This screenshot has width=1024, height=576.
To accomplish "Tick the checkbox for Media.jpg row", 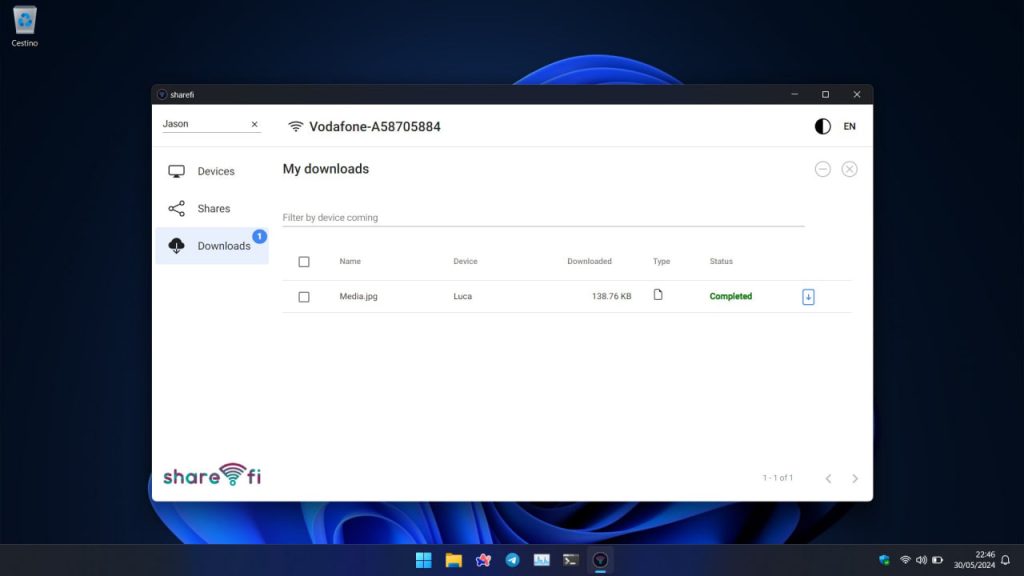I will [304, 297].
